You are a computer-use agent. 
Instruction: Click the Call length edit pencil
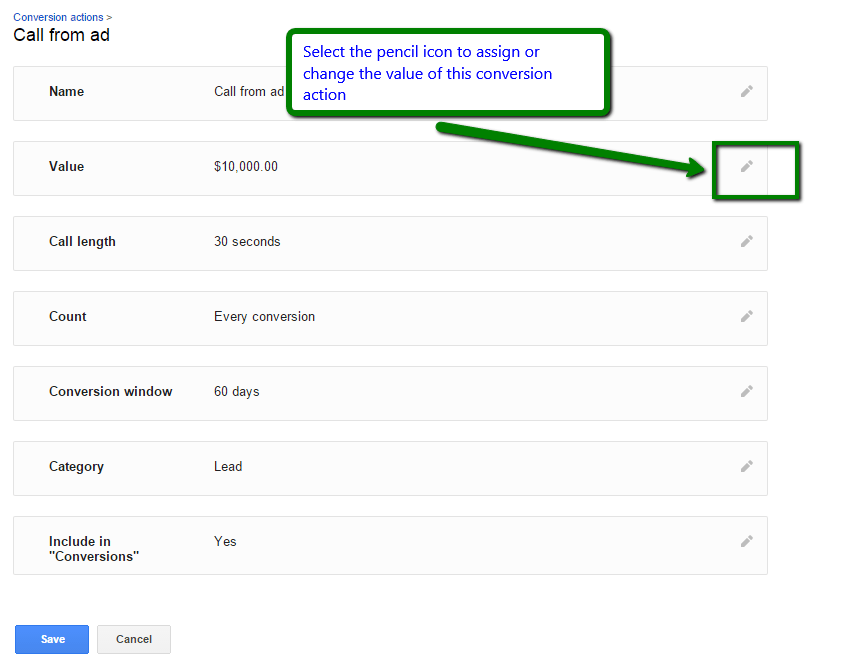click(x=746, y=241)
